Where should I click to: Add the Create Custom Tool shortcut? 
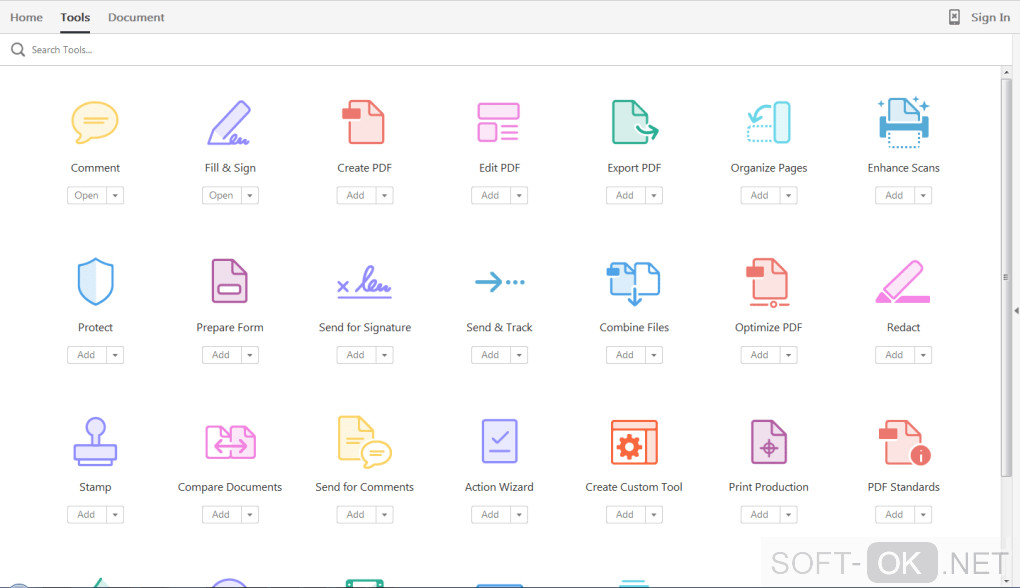[625, 514]
